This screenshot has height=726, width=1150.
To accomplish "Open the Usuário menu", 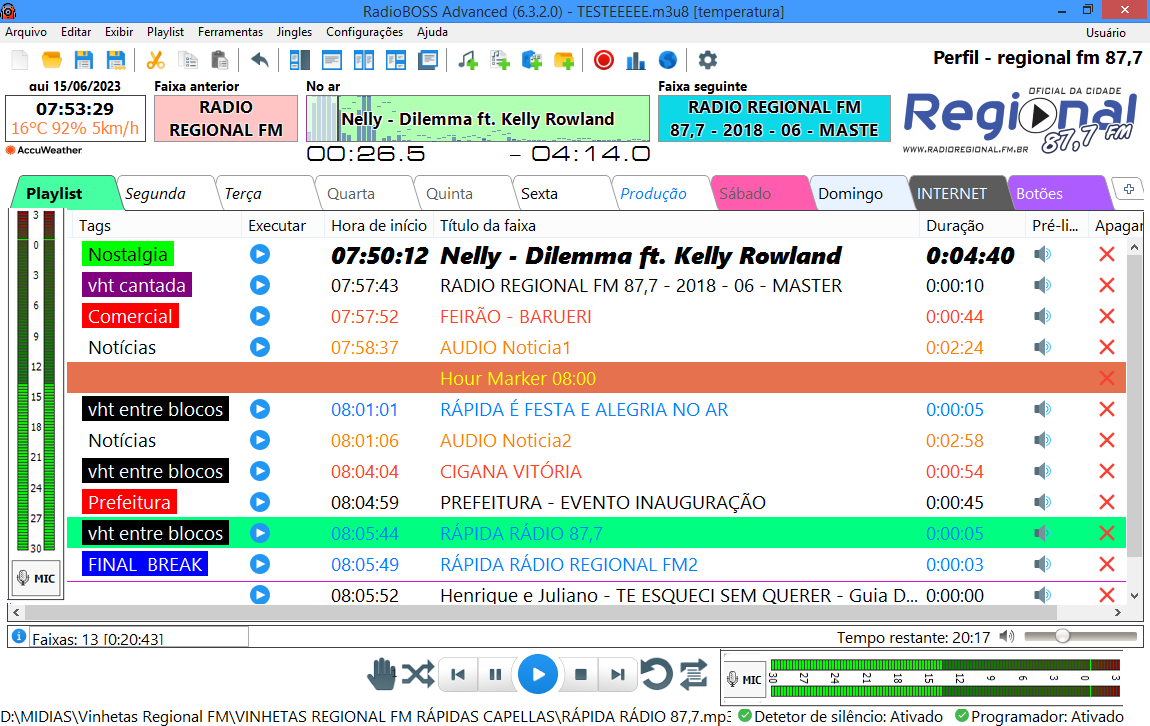I will (1105, 33).
